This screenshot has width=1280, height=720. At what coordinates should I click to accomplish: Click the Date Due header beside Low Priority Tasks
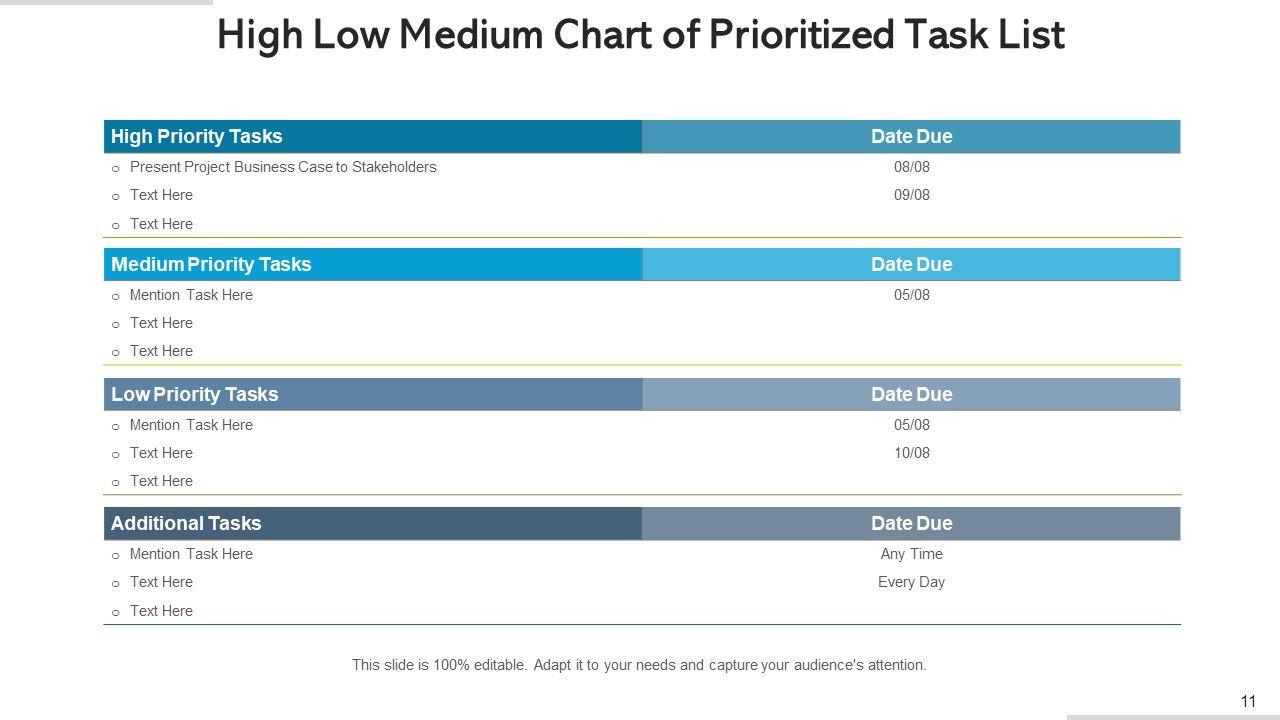911,395
